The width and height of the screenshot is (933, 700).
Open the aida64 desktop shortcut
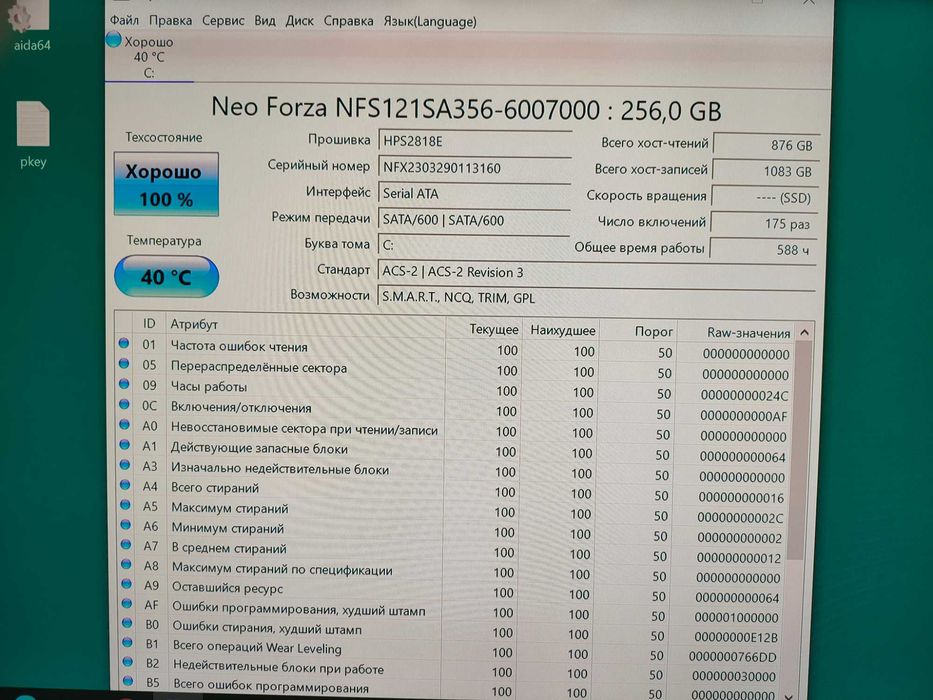(x=30, y=24)
